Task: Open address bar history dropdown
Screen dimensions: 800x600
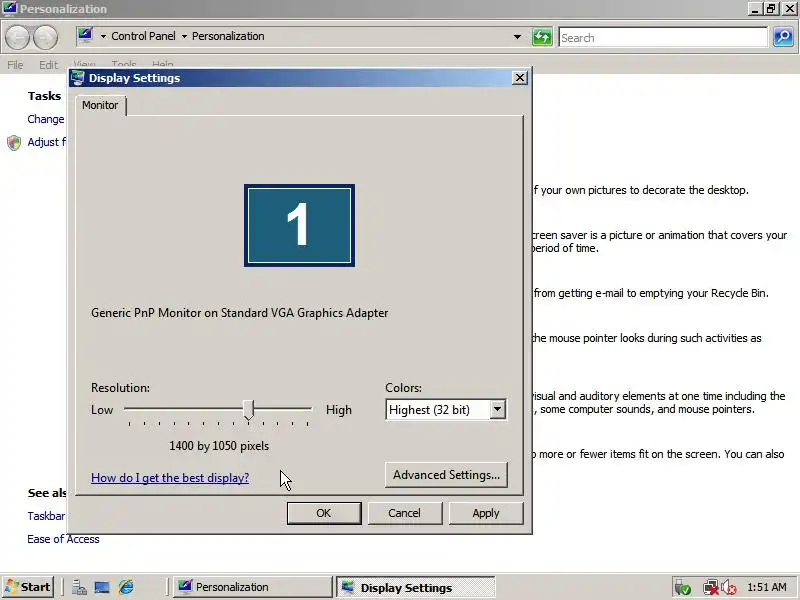Action: coord(517,37)
